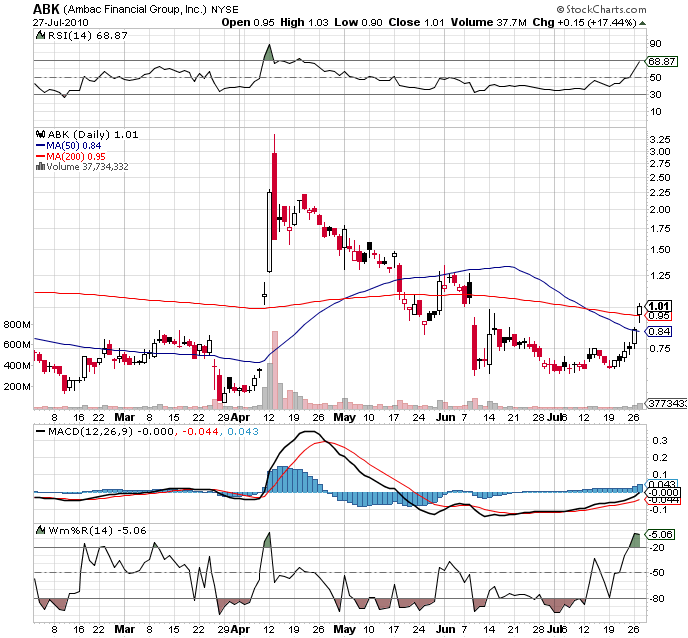Click the -5.06 Williams %R value tag
The height and width of the screenshot is (638, 688).
tap(661, 534)
